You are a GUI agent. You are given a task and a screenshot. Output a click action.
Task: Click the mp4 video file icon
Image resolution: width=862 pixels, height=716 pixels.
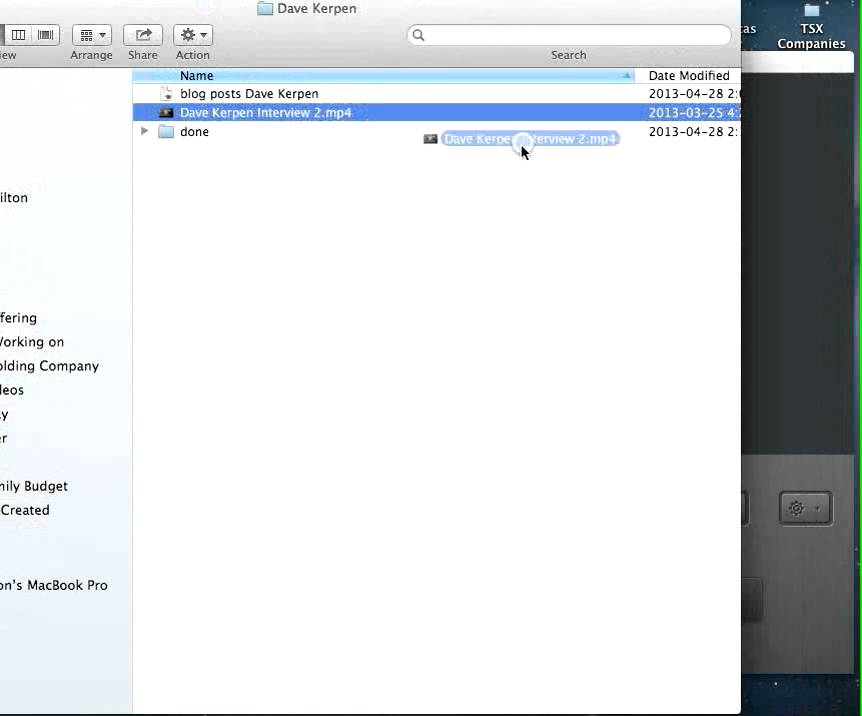pyautogui.click(x=166, y=113)
